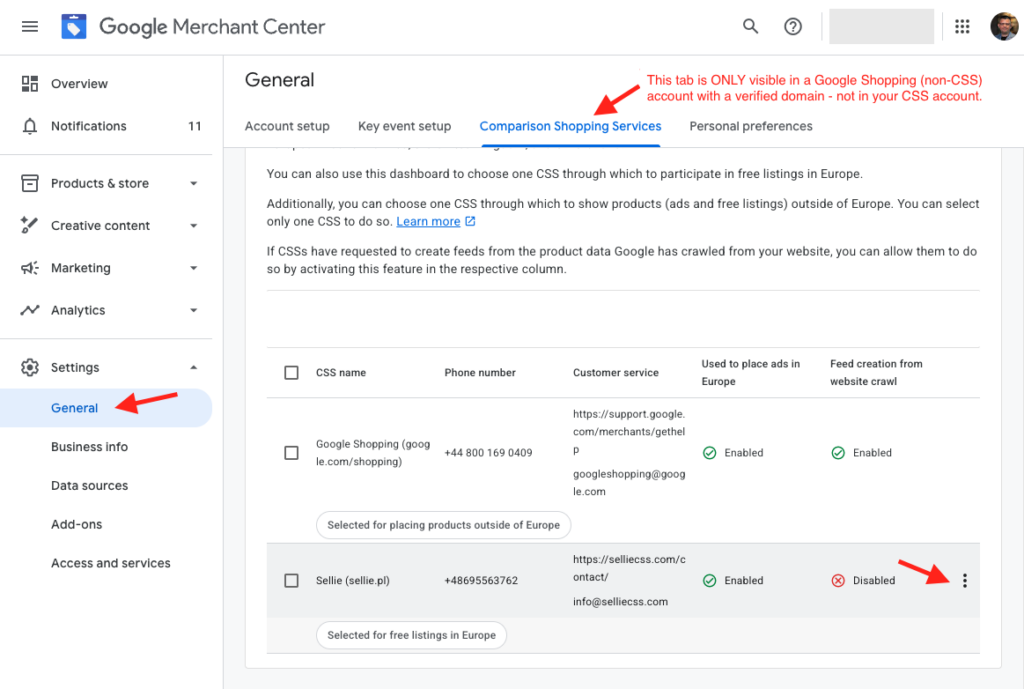Viewport: 1024px width, 689px height.
Task: Click the notifications count 11
Action: coord(195,126)
